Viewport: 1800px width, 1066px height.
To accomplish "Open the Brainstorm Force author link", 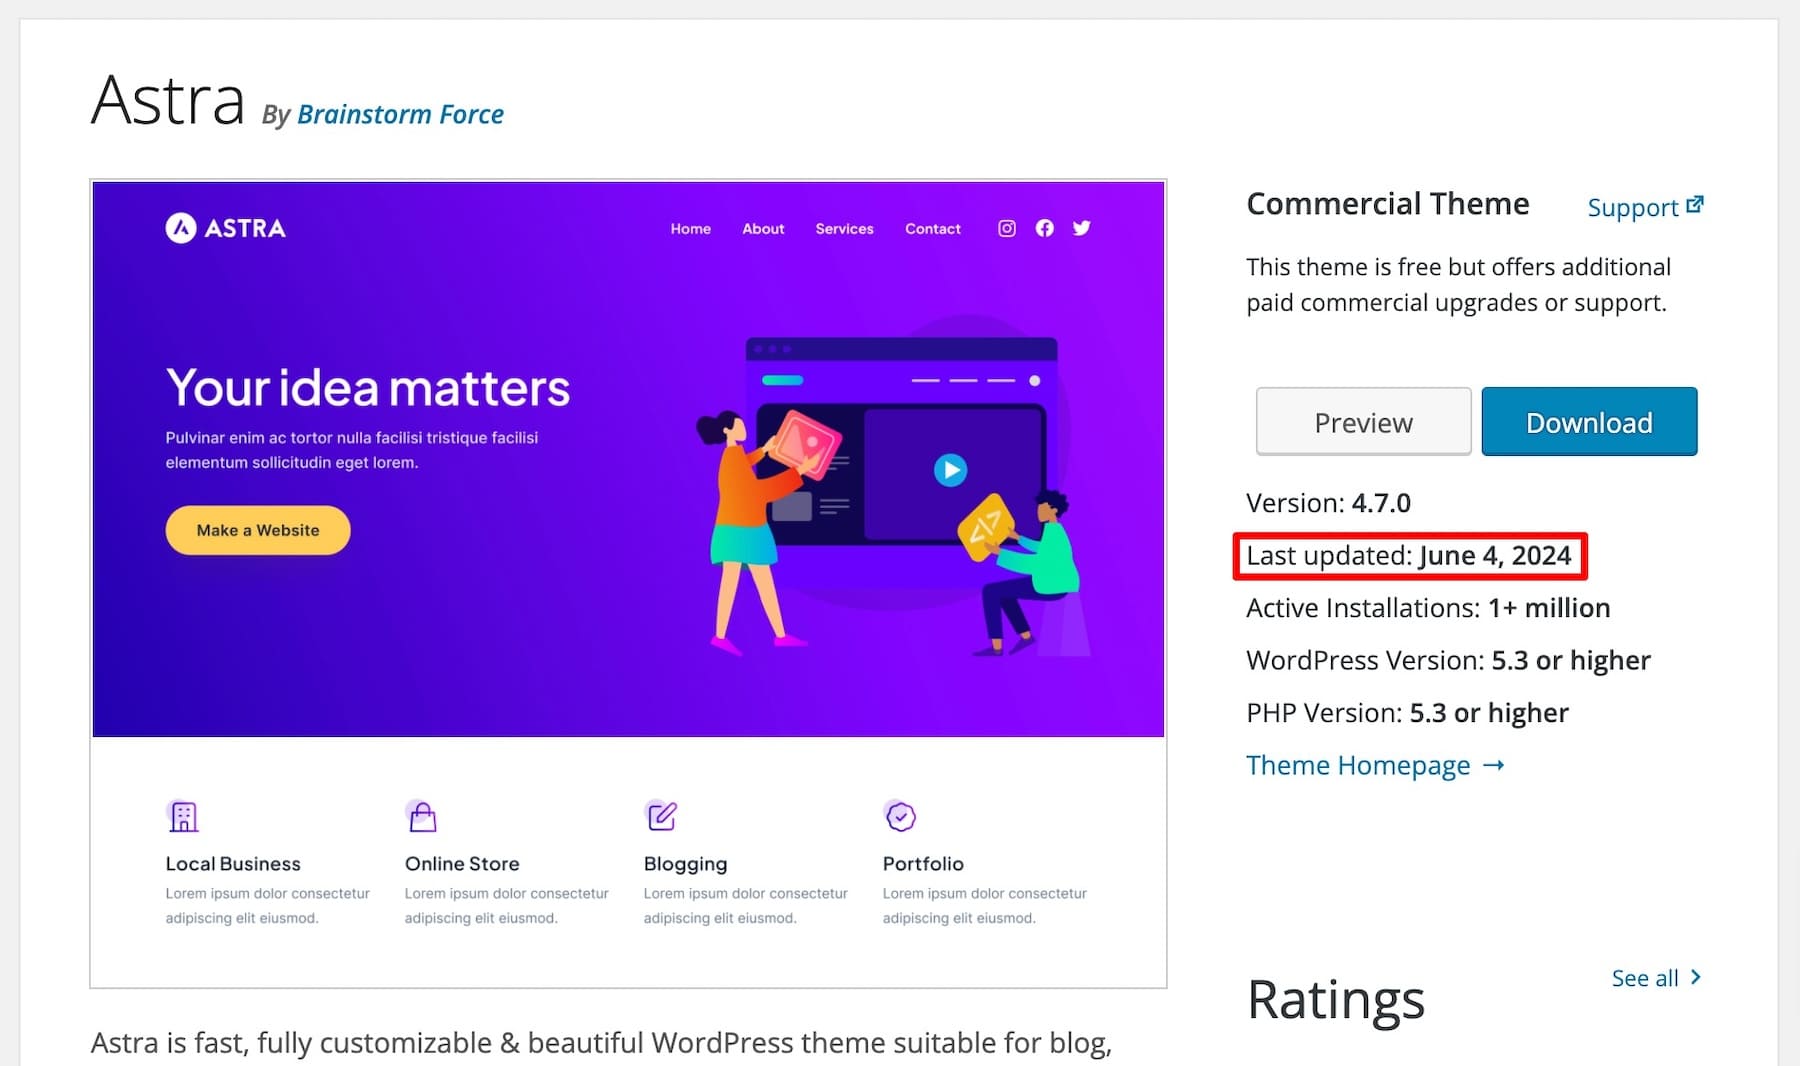I will pyautogui.click(x=400, y=113).
